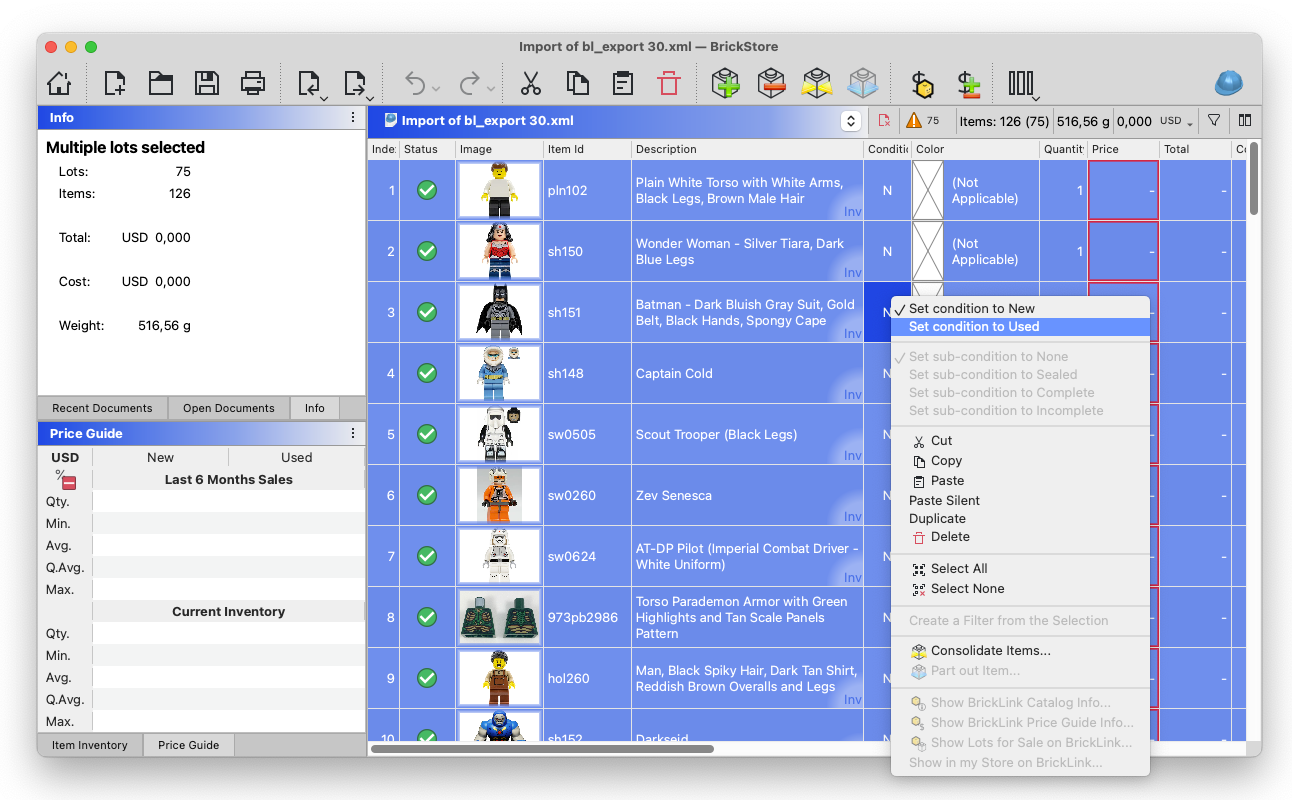
Task: Open the document switcher dropdown
Action: coord(851,121)
